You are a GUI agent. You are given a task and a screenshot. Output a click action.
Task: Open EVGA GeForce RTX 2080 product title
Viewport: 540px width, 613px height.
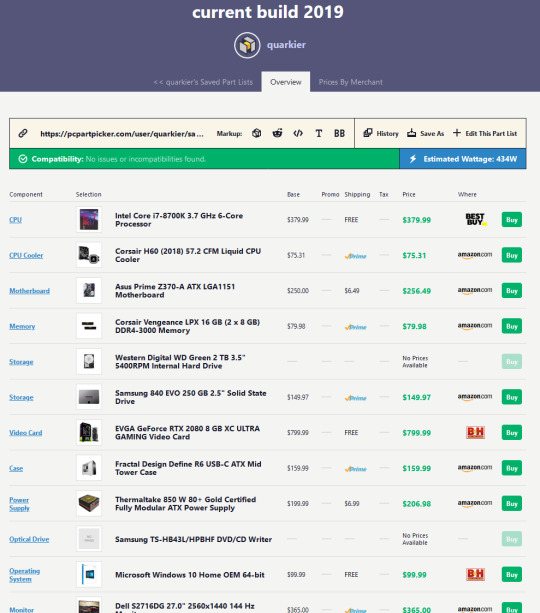187,433
